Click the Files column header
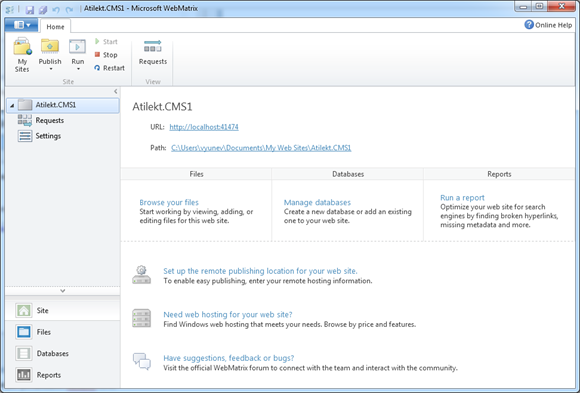This screenshot has height=393, width=580. click(196, 174)
